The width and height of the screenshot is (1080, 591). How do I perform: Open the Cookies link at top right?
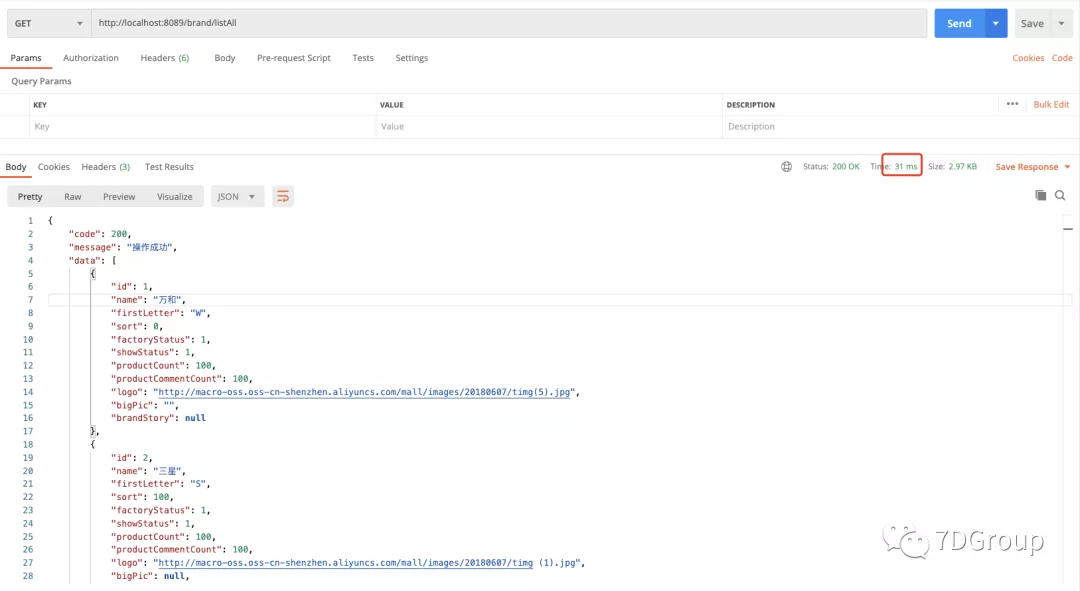coord(1028,58)
